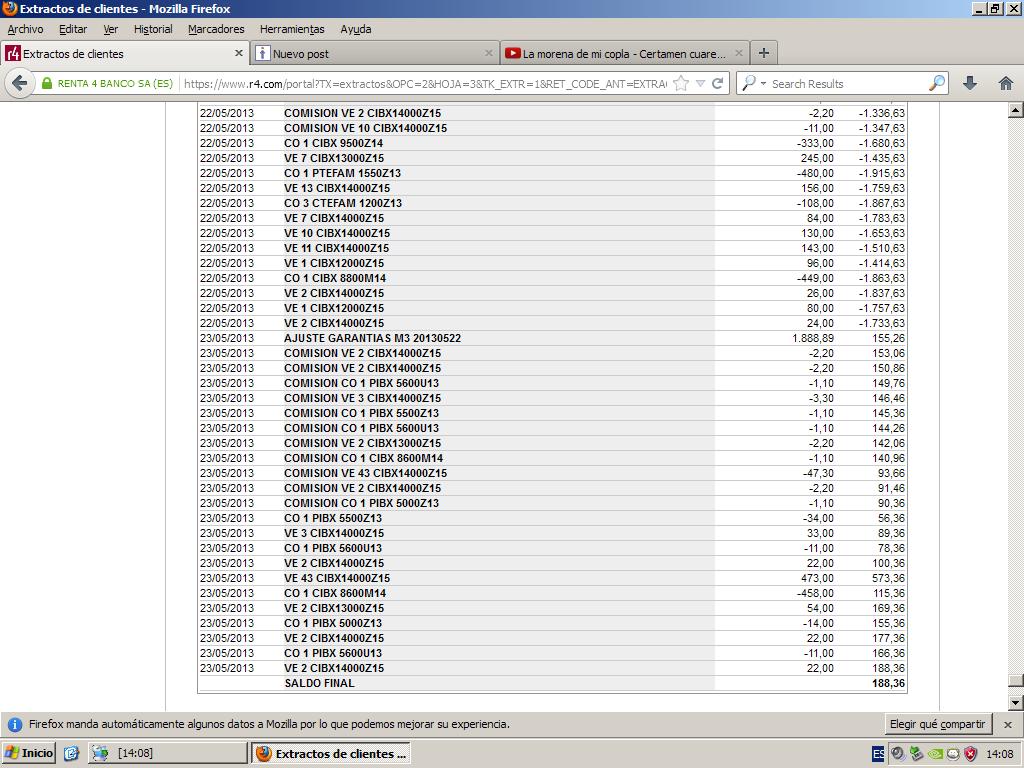Open the Archivo menu
The height and width of the screenshot is (768, 1024).
tap(25, 29)
